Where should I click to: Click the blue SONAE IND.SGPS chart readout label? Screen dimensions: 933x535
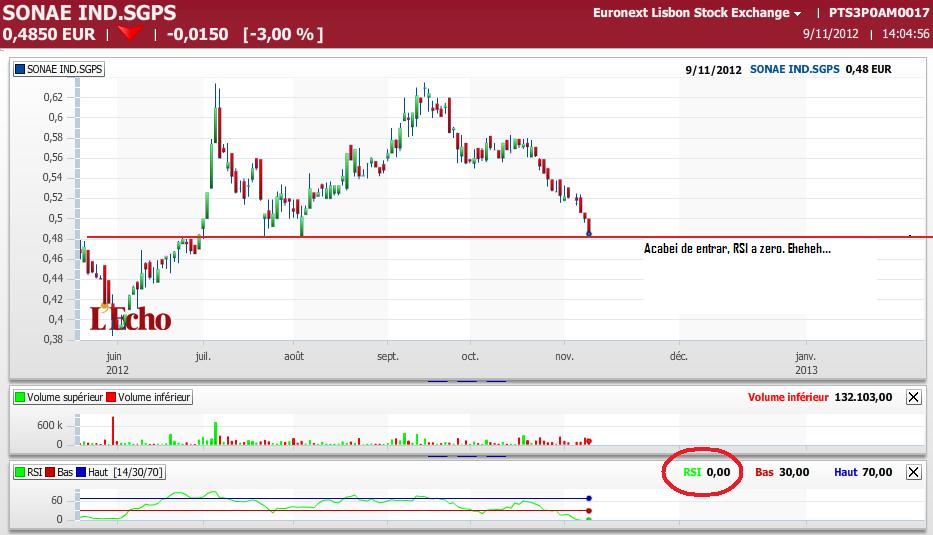(x=794, y=69)
